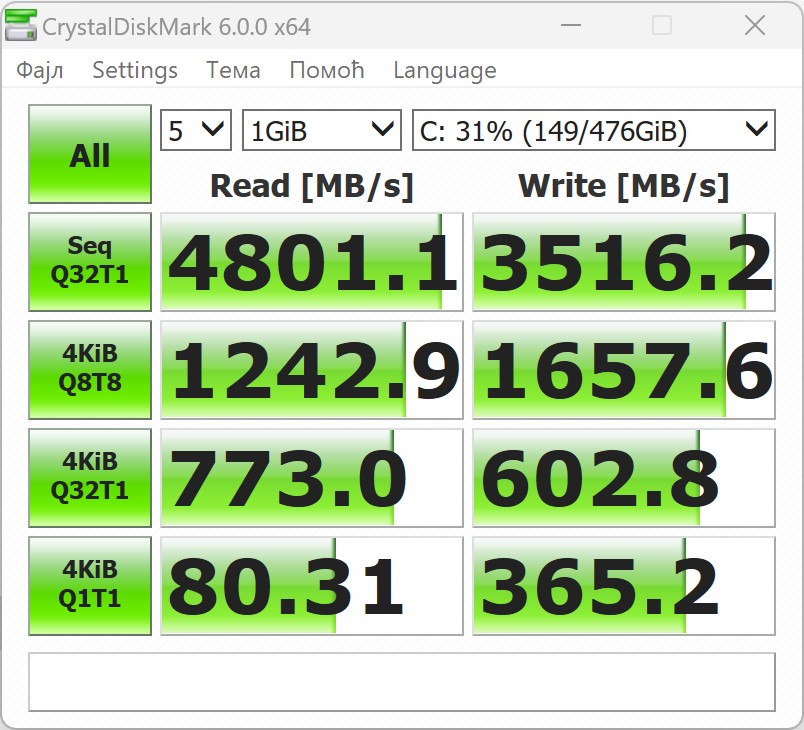Select the 4KiB Q32T1 read value 773.0
This screenshot has width=804, height=730.
(312, 478)
